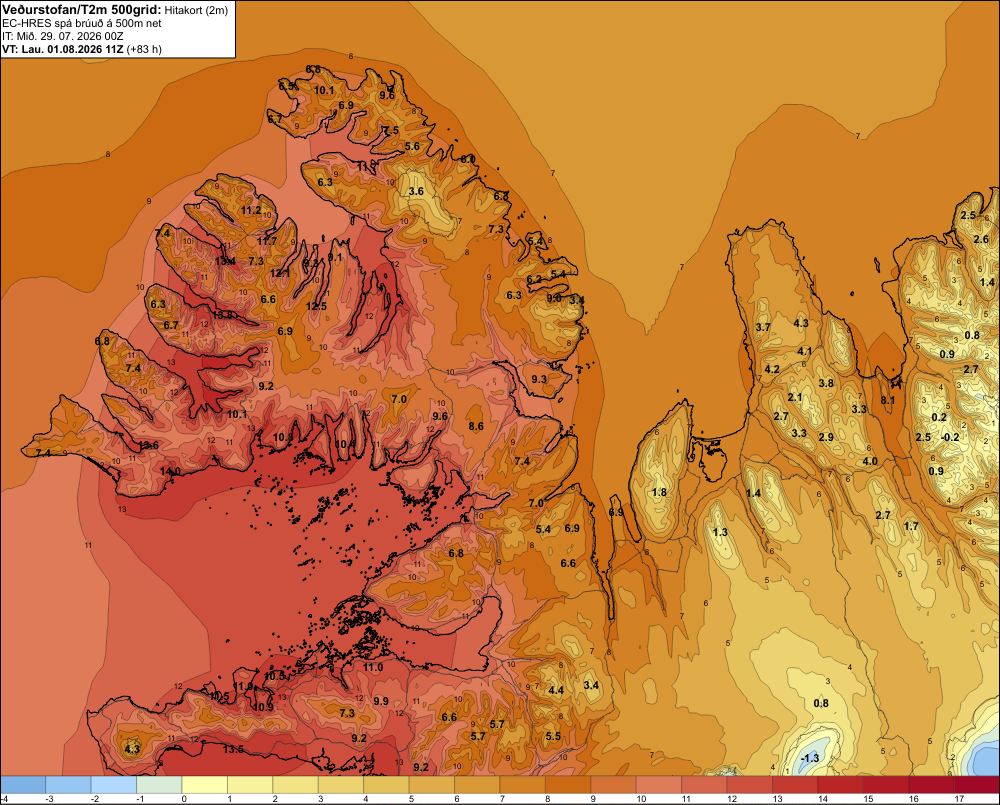Select the 1.7 temperature value
Image resolution: width=1000 pixels, height=805 pixels.
pyautogui.click(x=911, y=526)
